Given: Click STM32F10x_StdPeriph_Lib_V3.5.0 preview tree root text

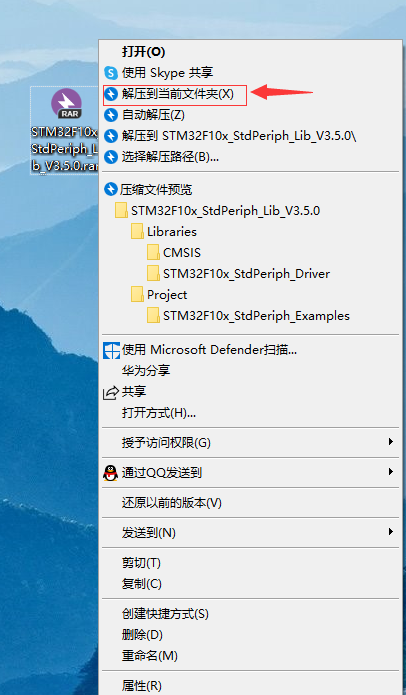Looking at the screenshot, I should (x=226, y=211).
